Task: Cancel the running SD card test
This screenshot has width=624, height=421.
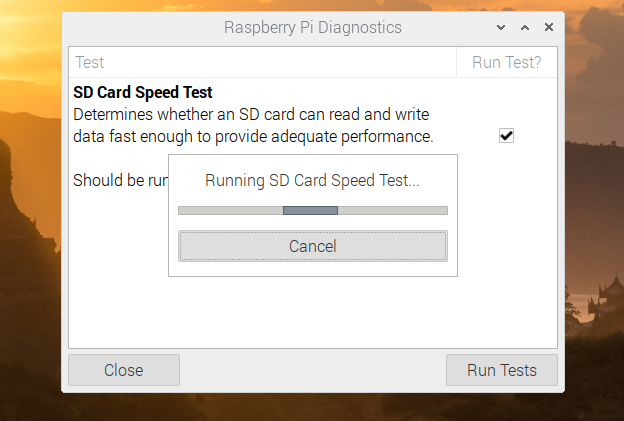Action: [x=313, y=246]
